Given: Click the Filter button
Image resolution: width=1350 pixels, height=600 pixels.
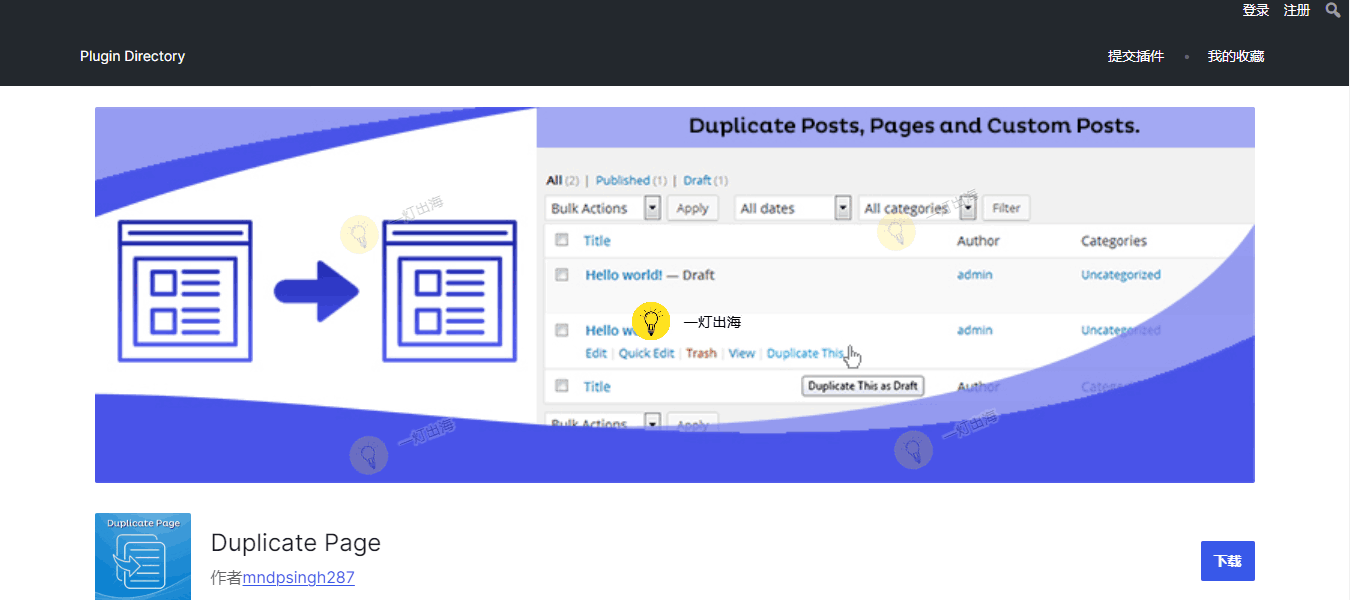Looking at the screenshot, I should point(1005,207).
